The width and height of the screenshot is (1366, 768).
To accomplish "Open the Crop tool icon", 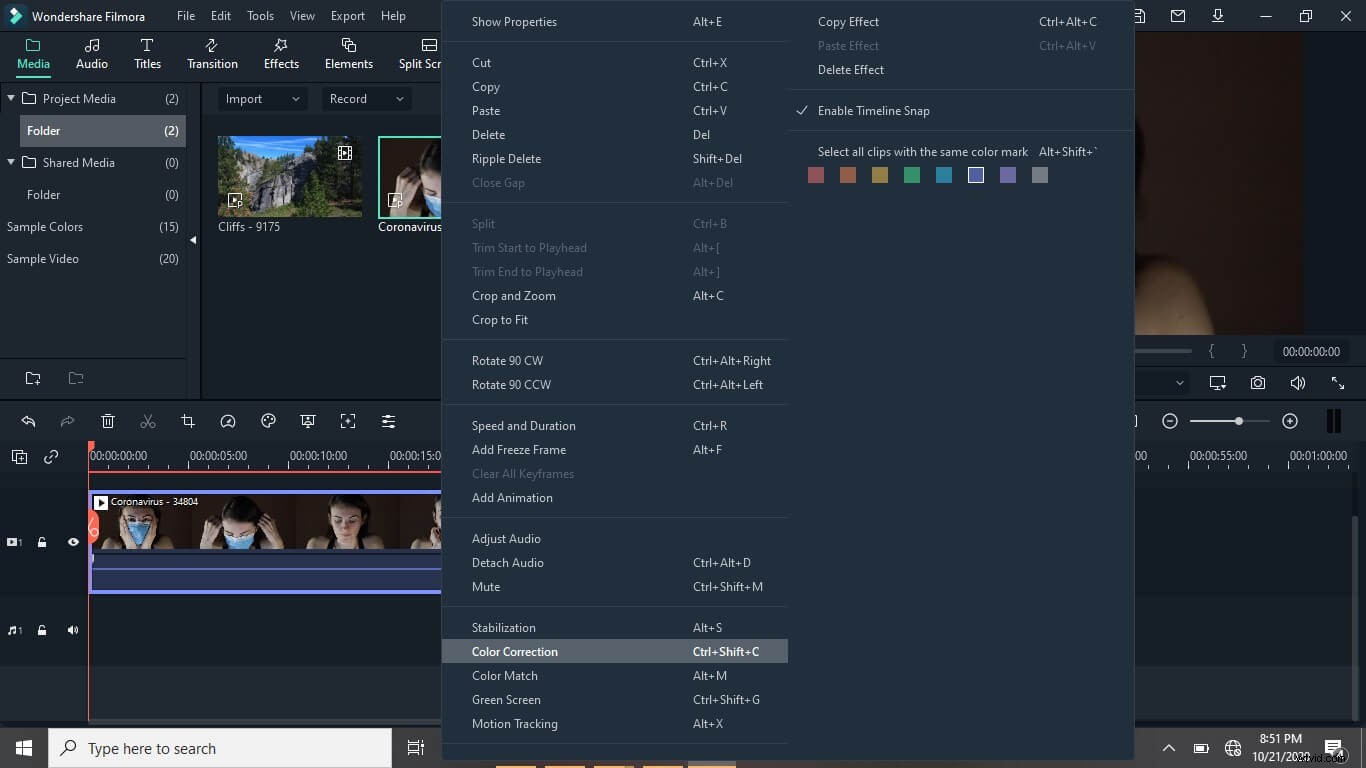I will 188,421.
